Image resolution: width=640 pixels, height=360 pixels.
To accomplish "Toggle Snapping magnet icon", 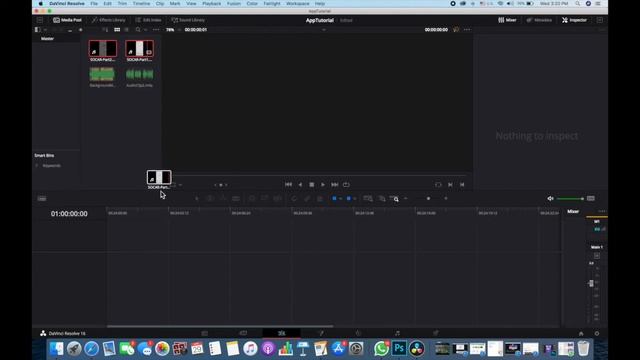I will tap(294, 199).
